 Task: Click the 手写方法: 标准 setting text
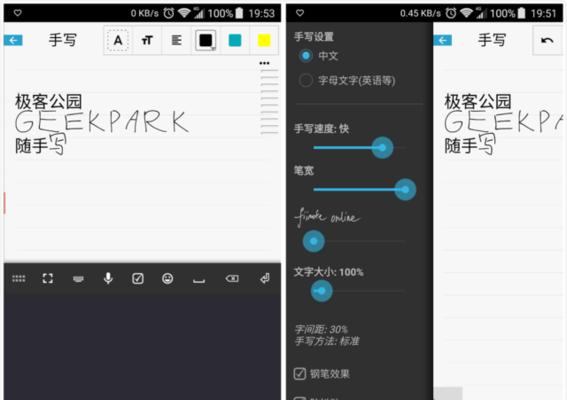pyautogui.click(x=327, y=341)
